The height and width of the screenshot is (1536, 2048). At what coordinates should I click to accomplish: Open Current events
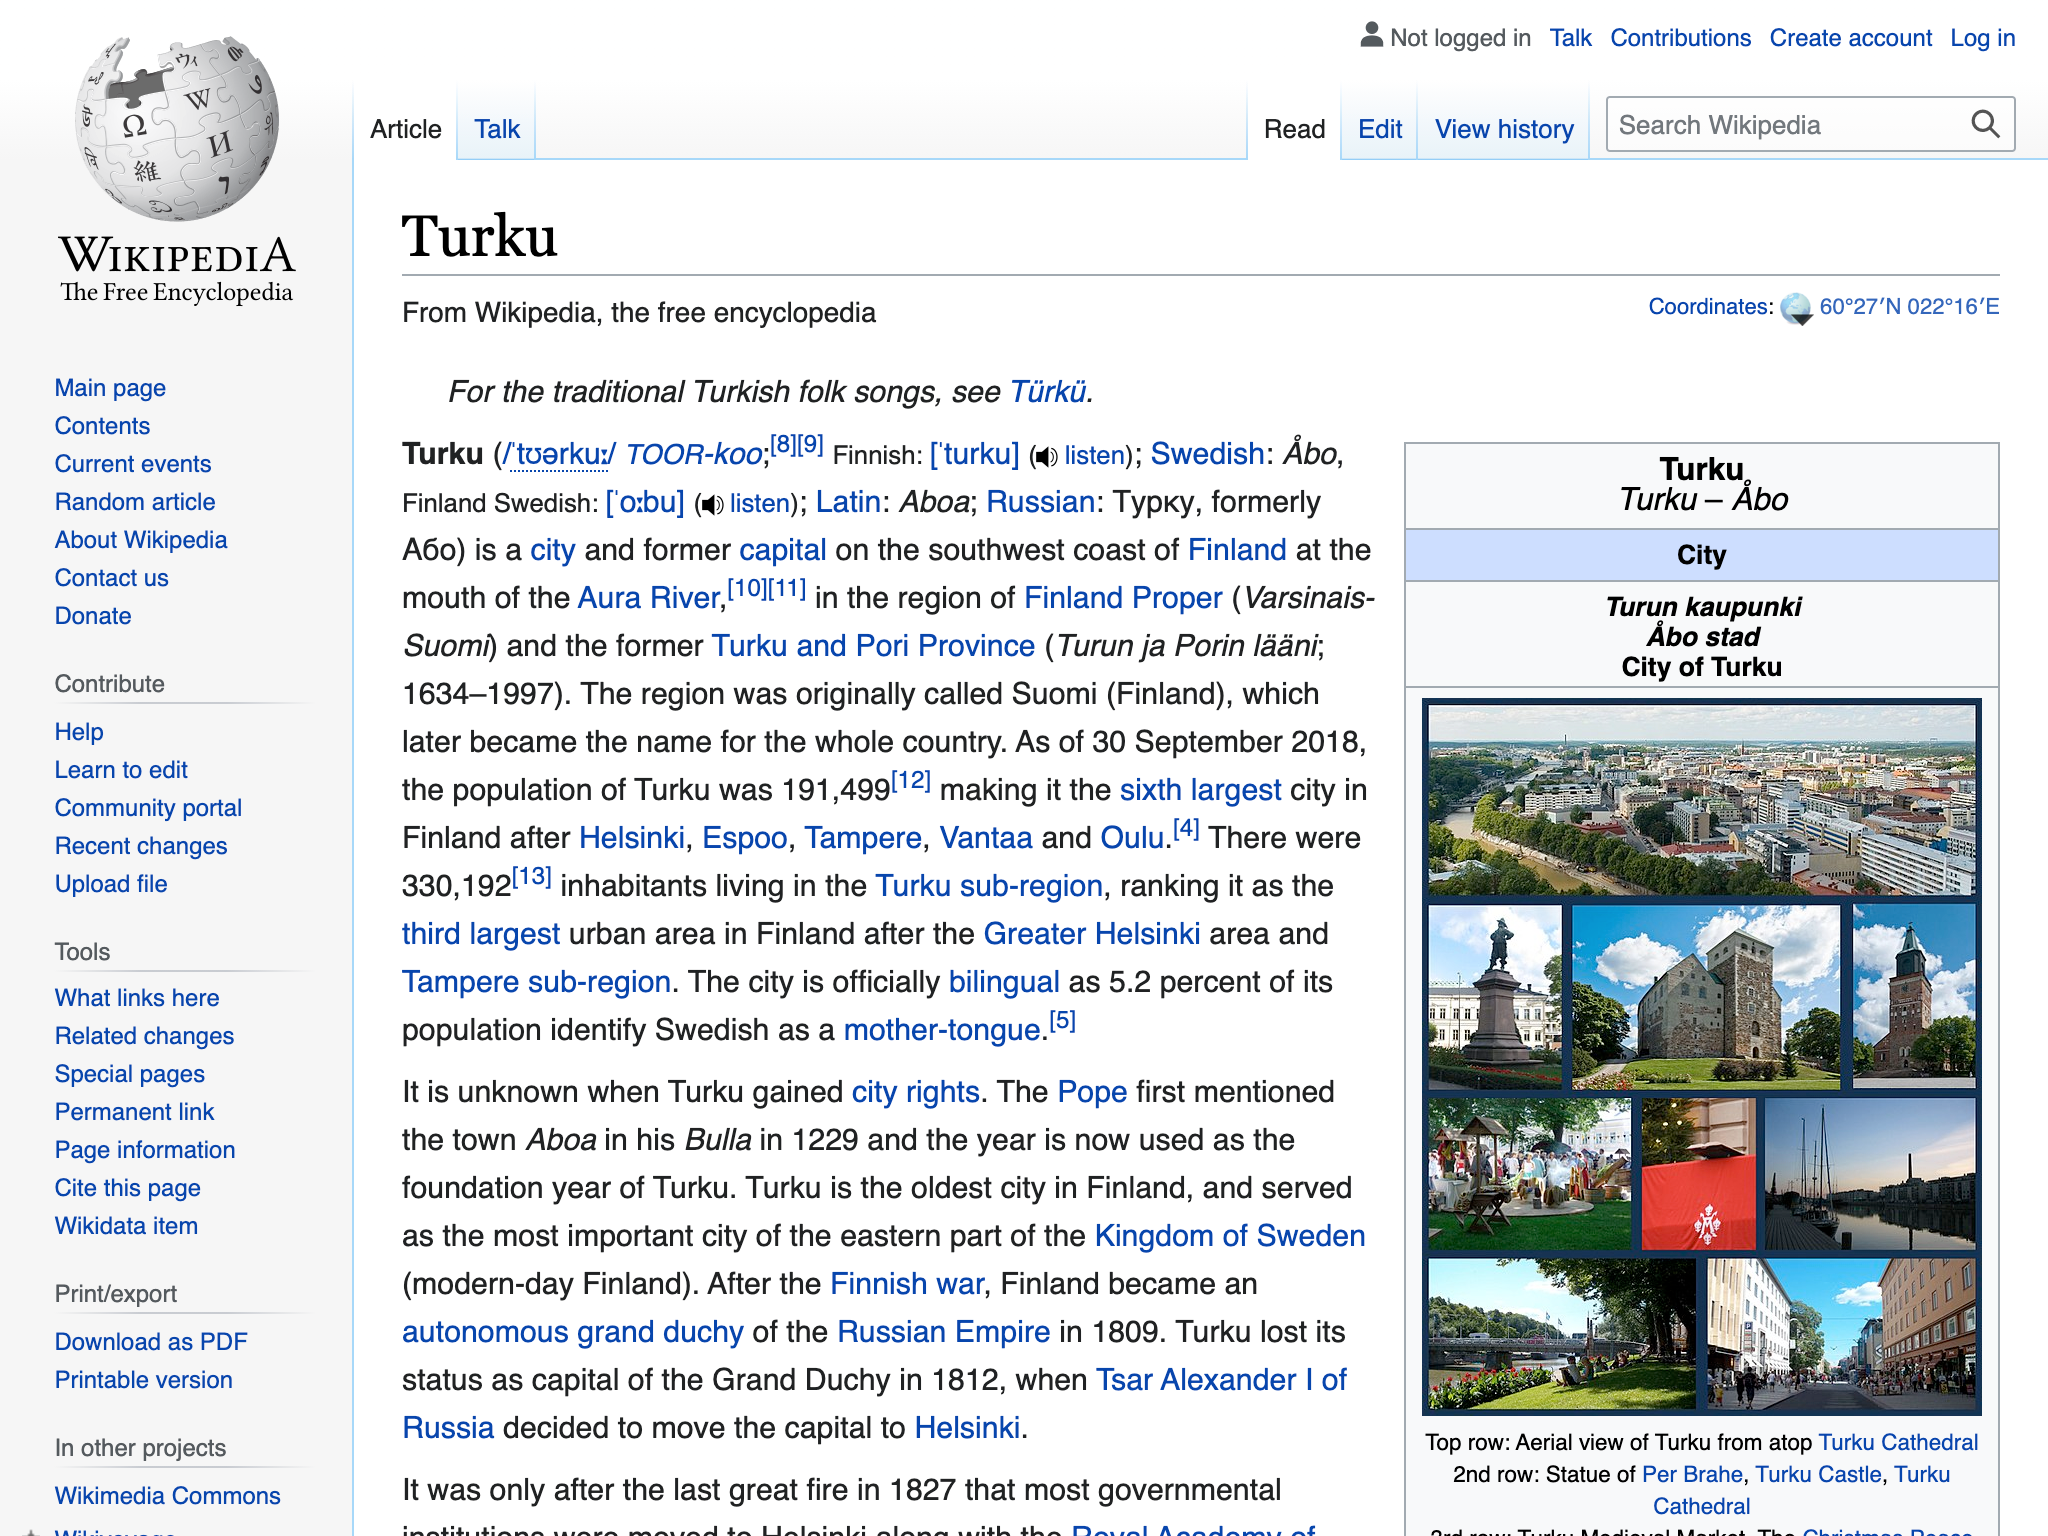pos(133,464)
